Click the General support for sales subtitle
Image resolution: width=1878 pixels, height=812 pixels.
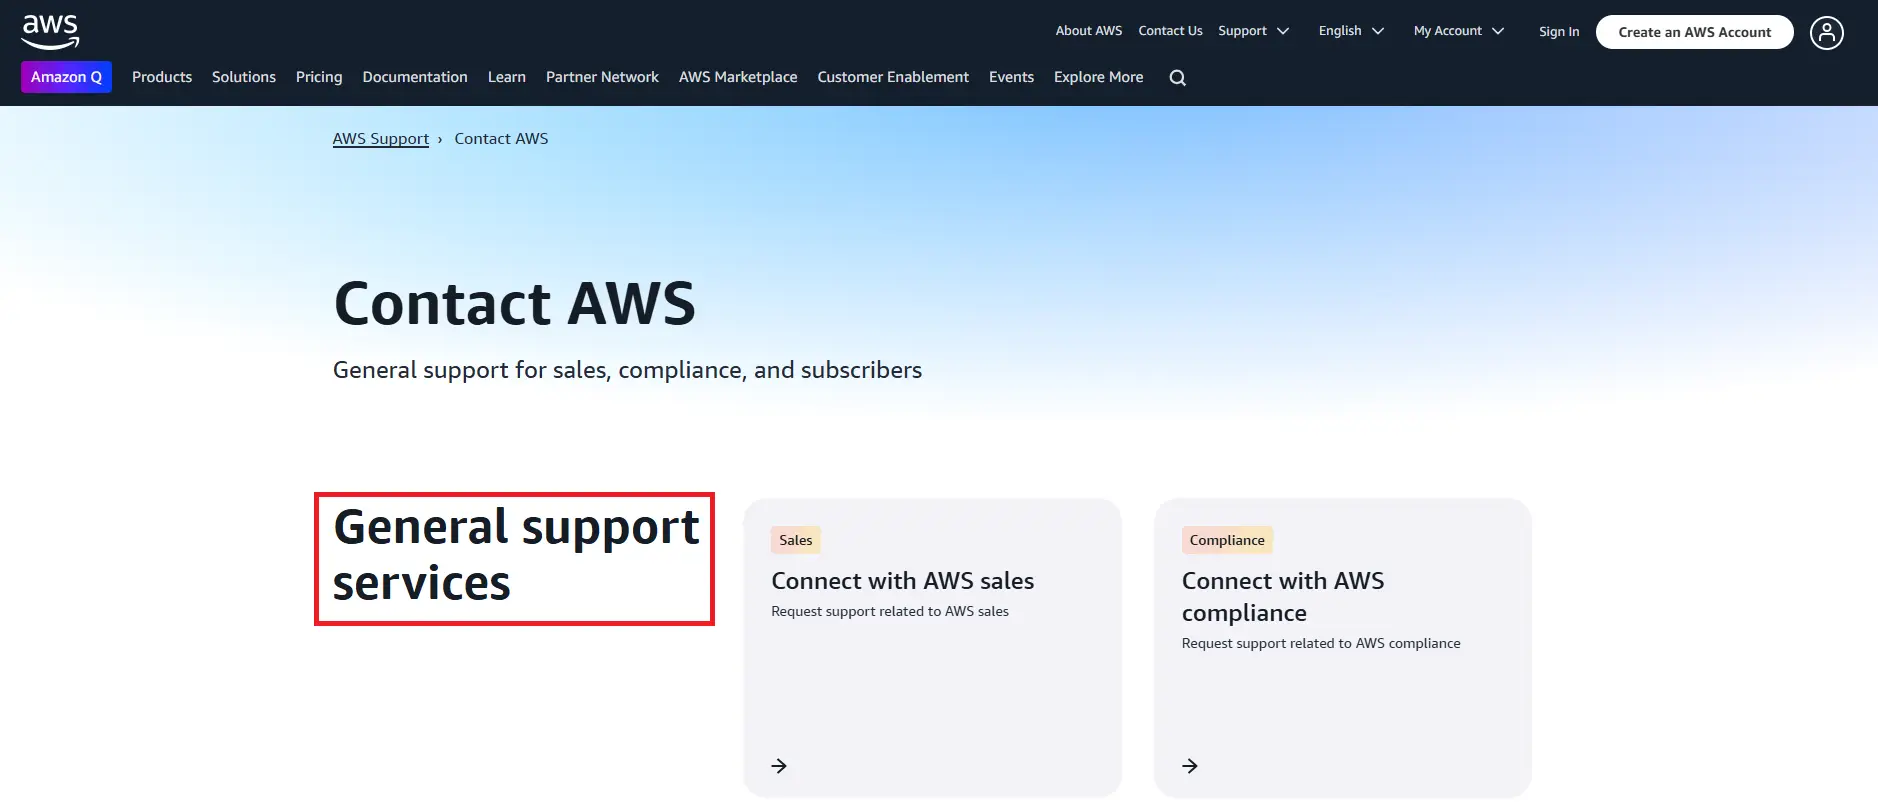(x=627, y=370)
